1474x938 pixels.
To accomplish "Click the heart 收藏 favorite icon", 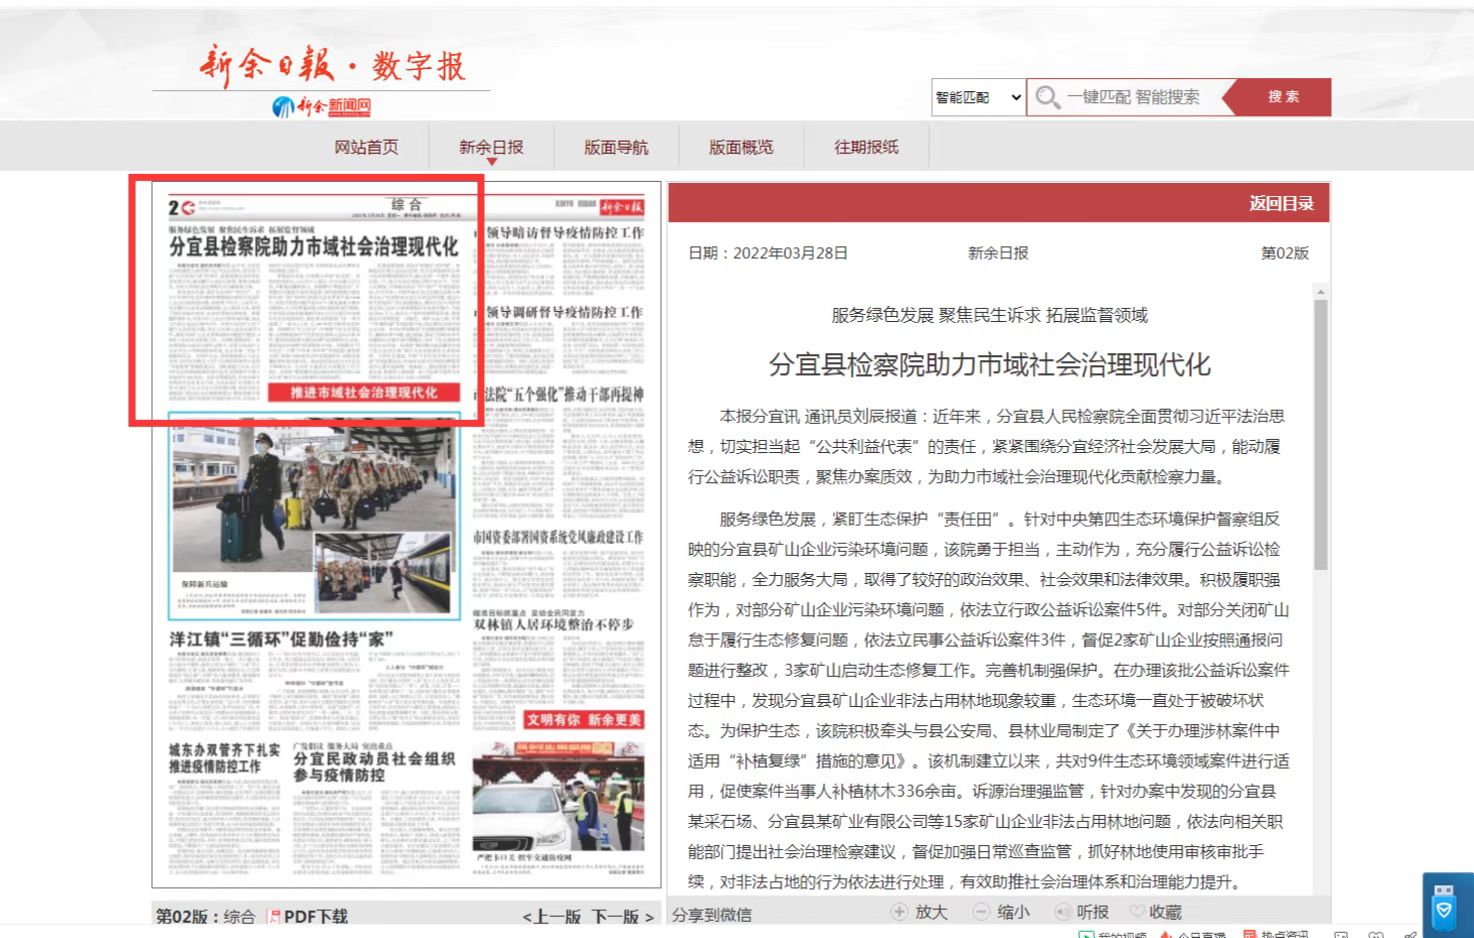I will click(1137, 912).
